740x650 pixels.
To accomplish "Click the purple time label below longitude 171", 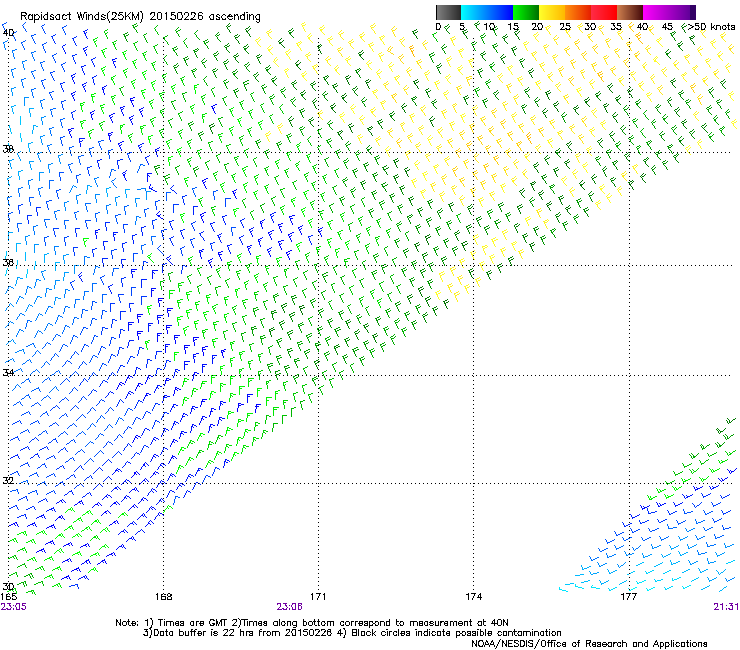I will pos(289,607).
